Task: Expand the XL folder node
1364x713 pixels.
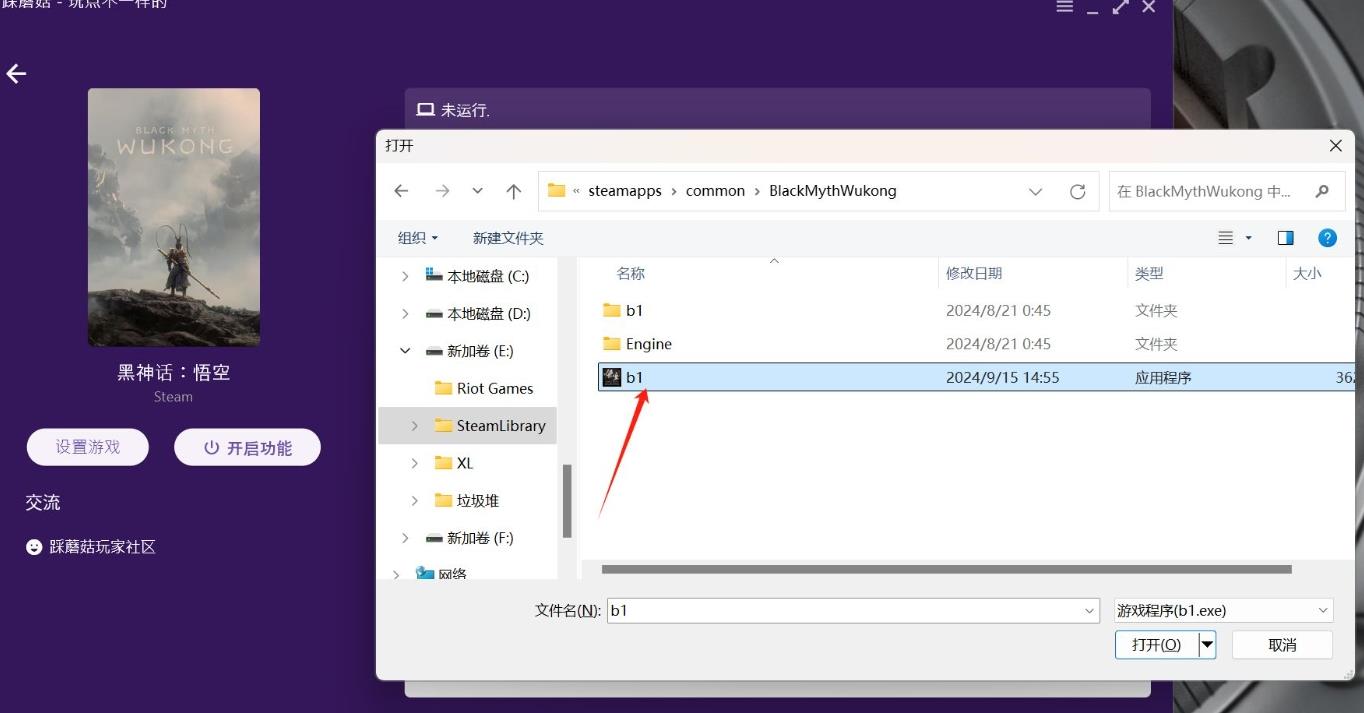Action: tap(415, 463)
